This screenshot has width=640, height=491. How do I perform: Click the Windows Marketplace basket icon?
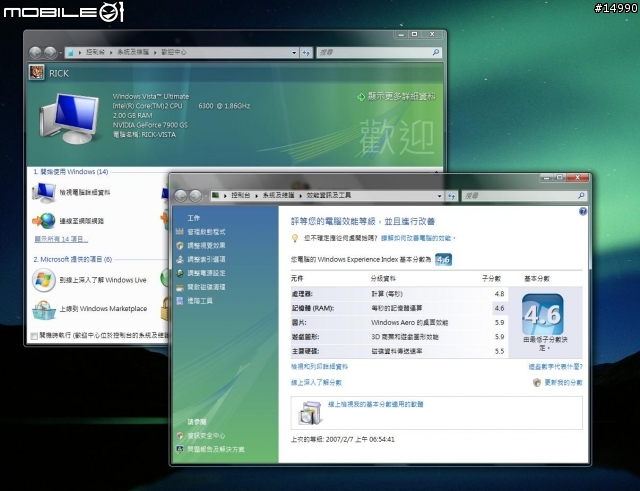44,310
